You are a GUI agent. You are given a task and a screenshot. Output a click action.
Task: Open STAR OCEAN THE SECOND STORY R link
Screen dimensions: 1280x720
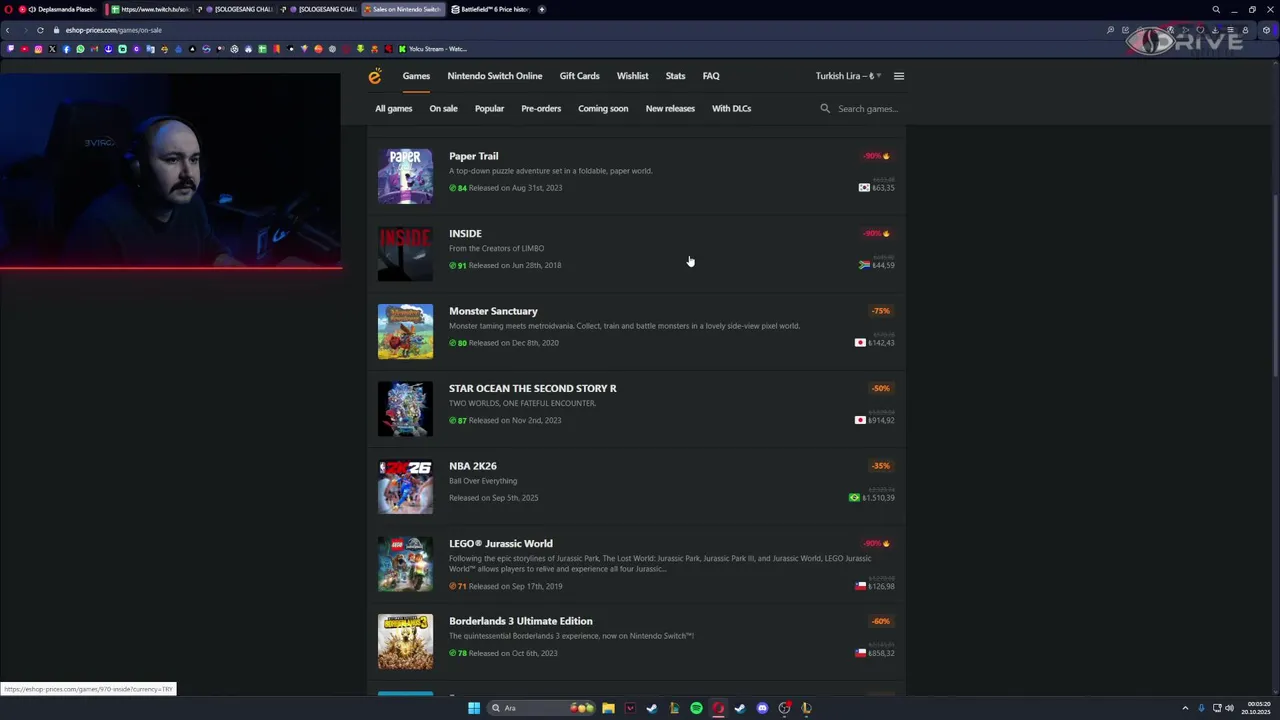(532, 388)
